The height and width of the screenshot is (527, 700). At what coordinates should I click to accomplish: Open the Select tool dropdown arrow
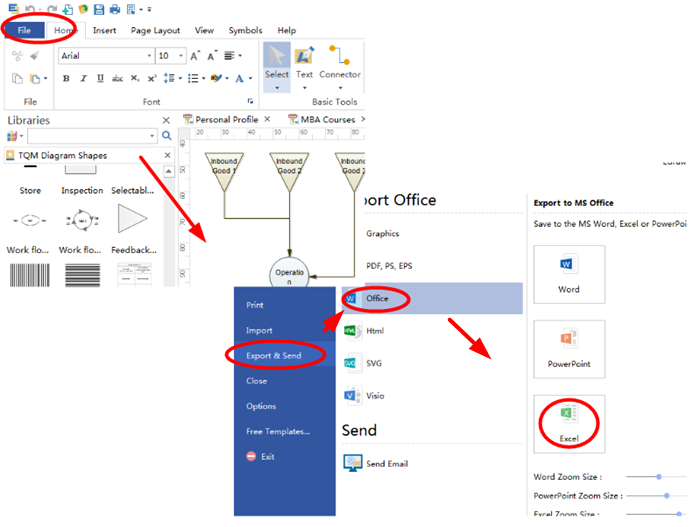pyautogui.click(x=277, y=88)
